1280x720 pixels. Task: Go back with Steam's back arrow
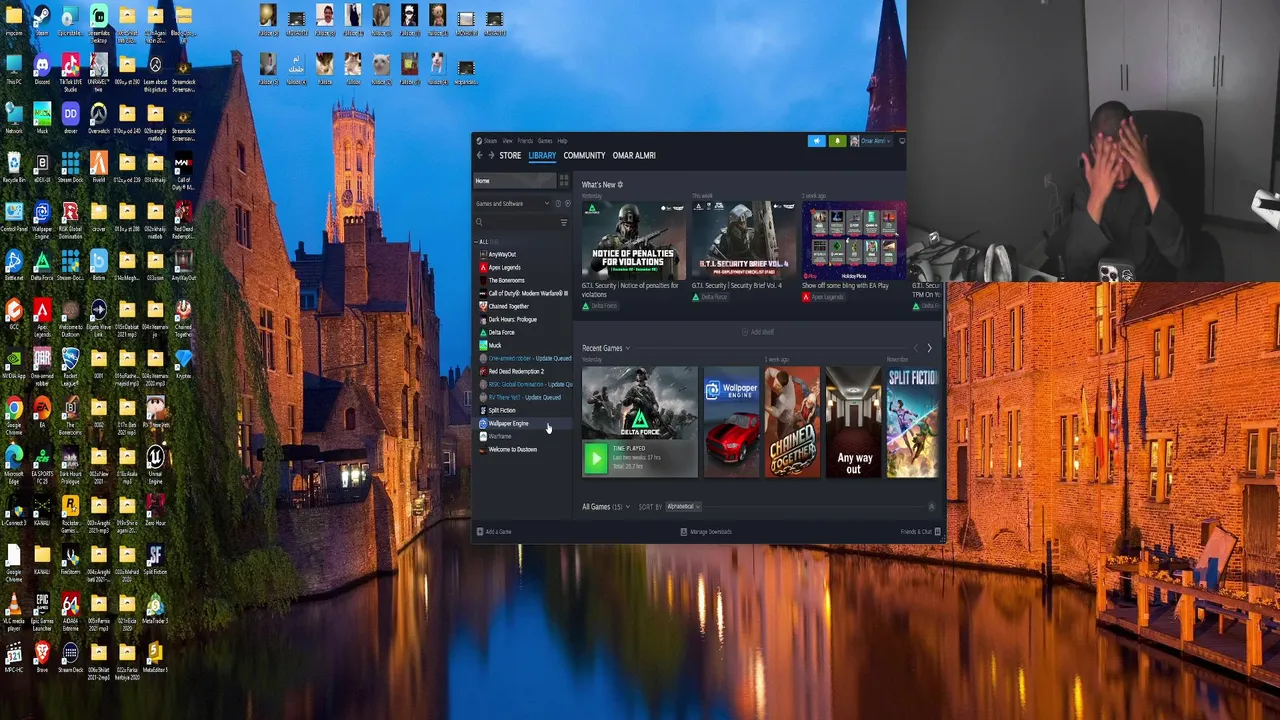(479, 156)
